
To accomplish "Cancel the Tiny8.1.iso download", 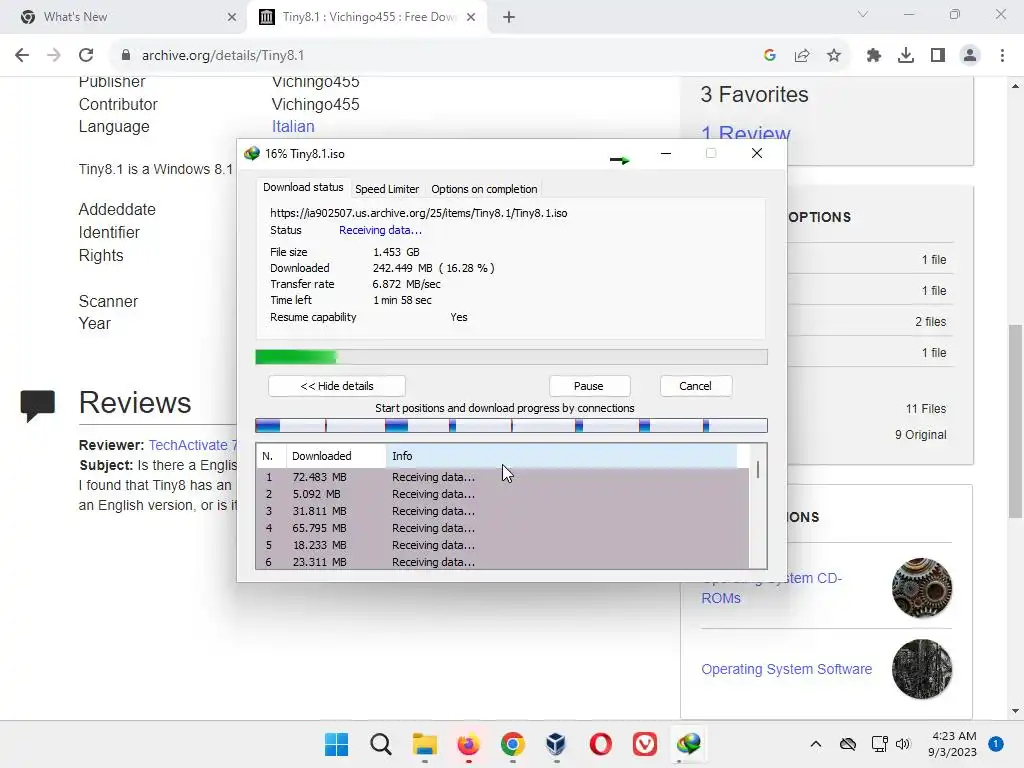I will [696, 386].
